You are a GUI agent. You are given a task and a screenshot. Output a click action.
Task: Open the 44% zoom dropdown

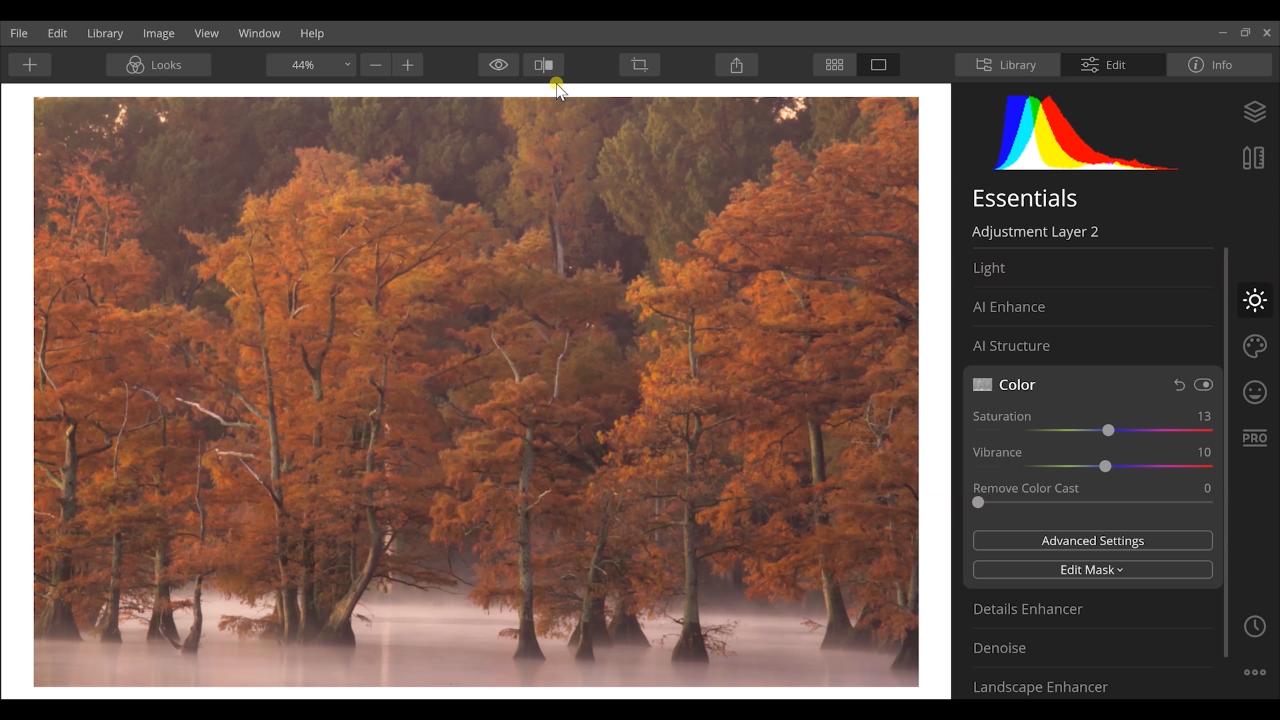(312, 65)
